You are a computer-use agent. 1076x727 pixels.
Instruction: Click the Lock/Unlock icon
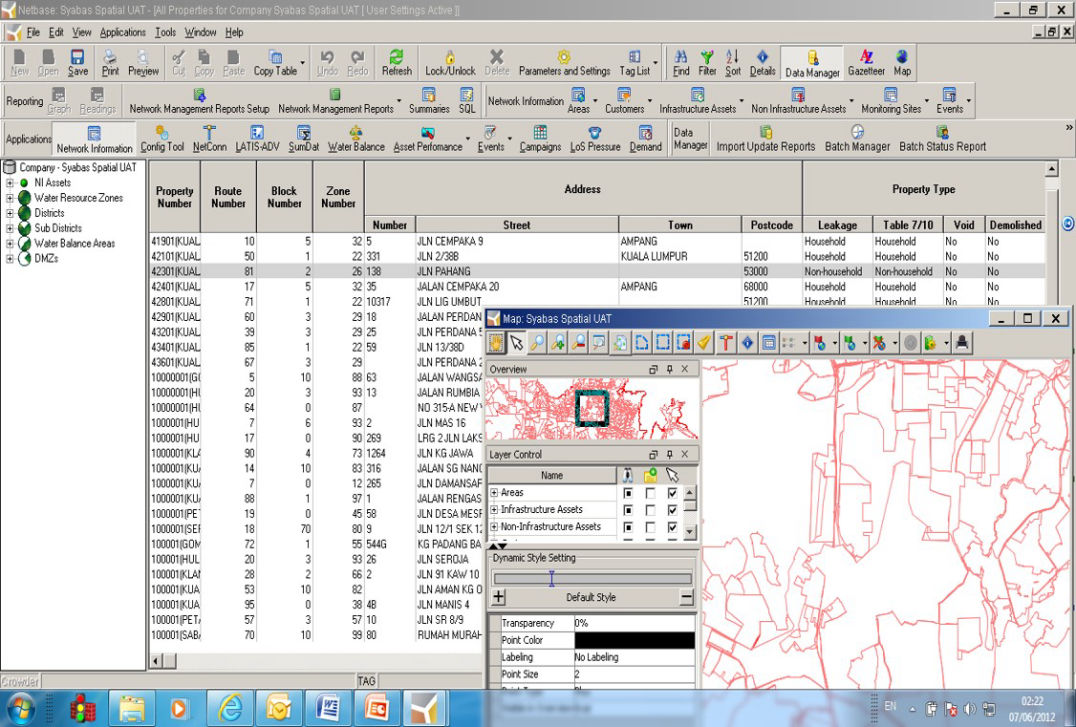tap(450, 62)
